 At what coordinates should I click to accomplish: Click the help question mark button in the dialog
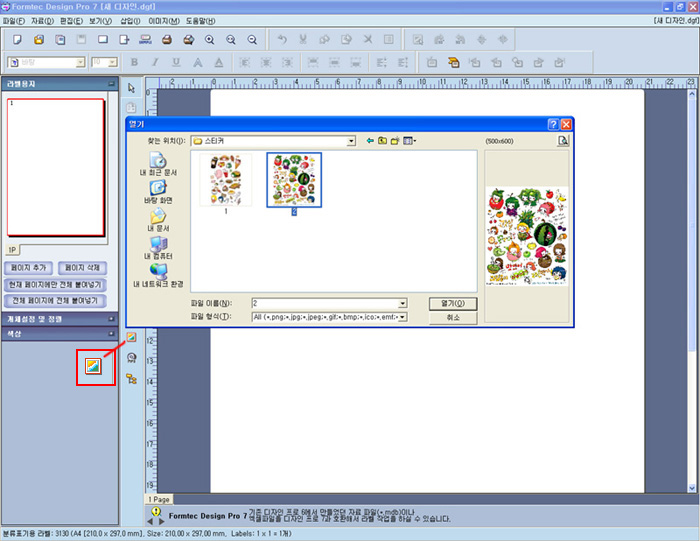click(x=553, y=124)
